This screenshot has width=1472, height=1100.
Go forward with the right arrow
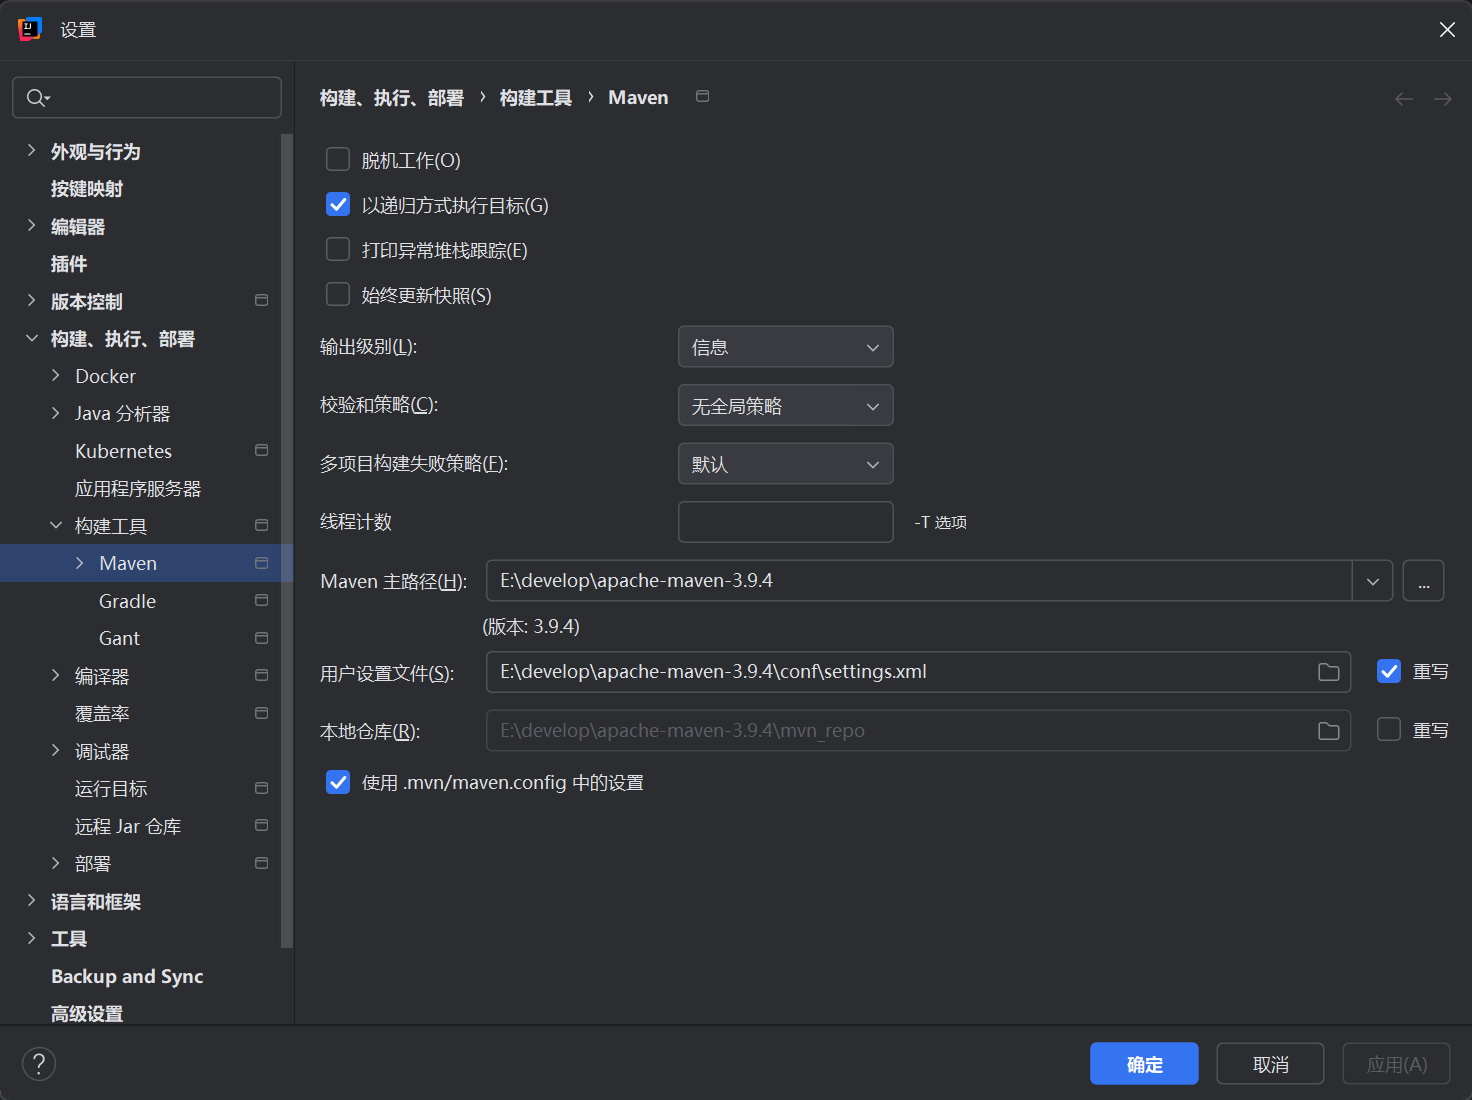[x=1443, y=98]
